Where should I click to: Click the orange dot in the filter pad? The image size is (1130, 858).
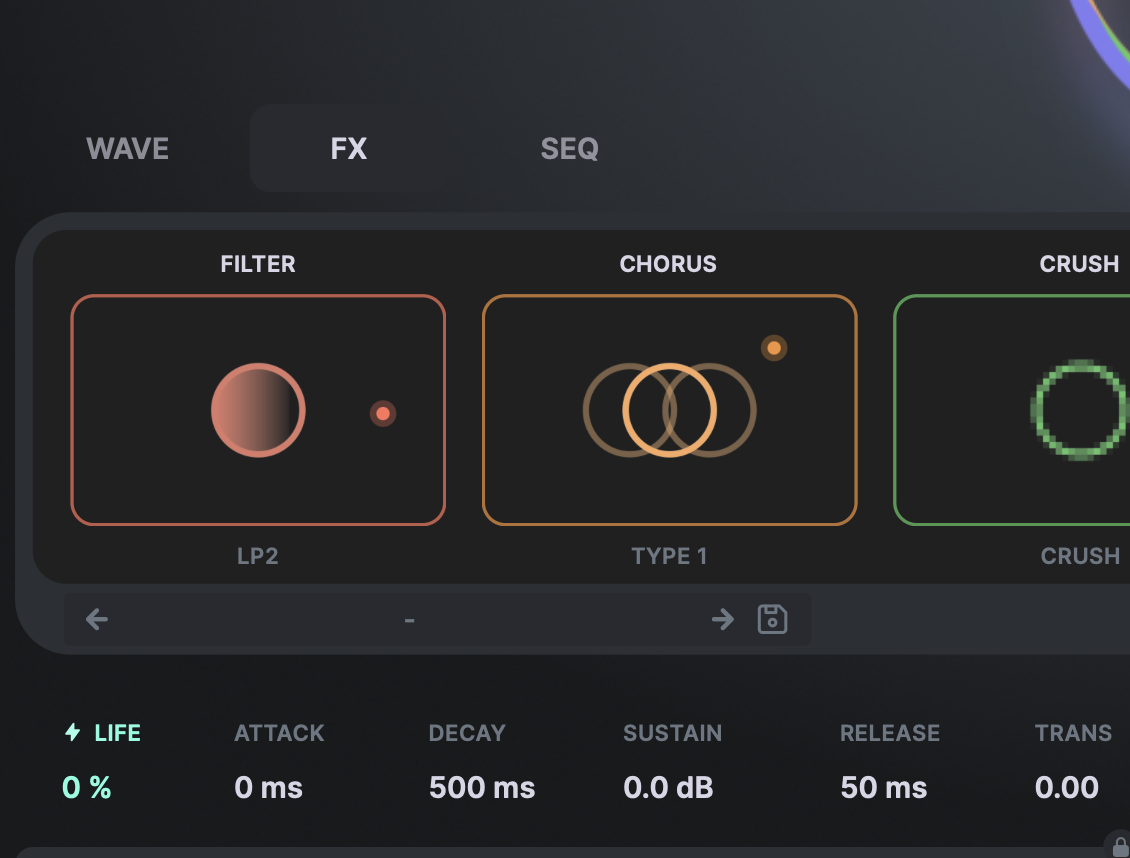(383, 413)
